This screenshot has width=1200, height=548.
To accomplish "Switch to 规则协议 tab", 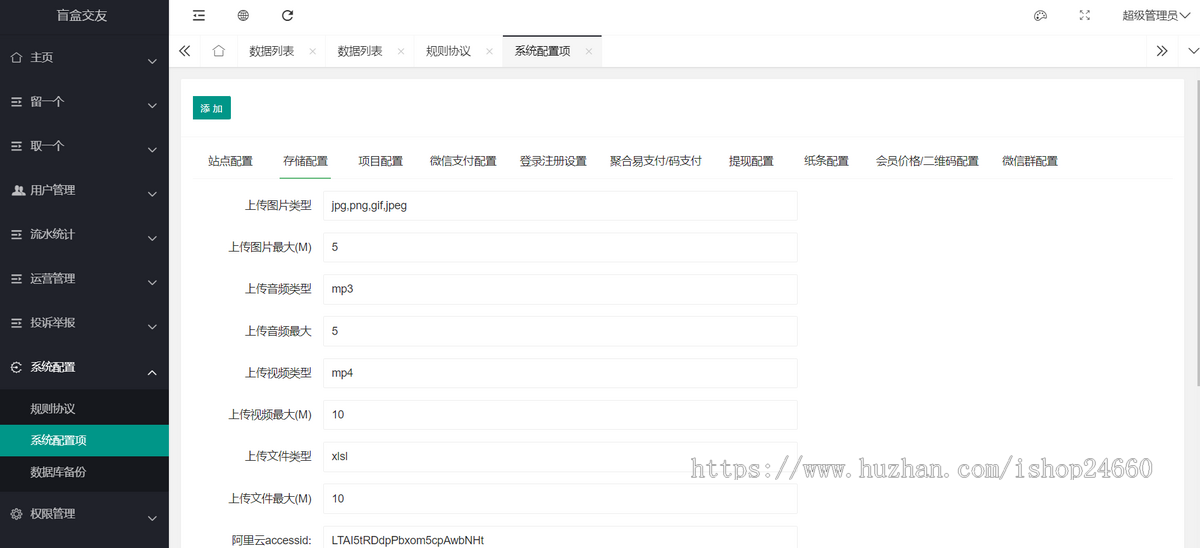I will 448,51.
